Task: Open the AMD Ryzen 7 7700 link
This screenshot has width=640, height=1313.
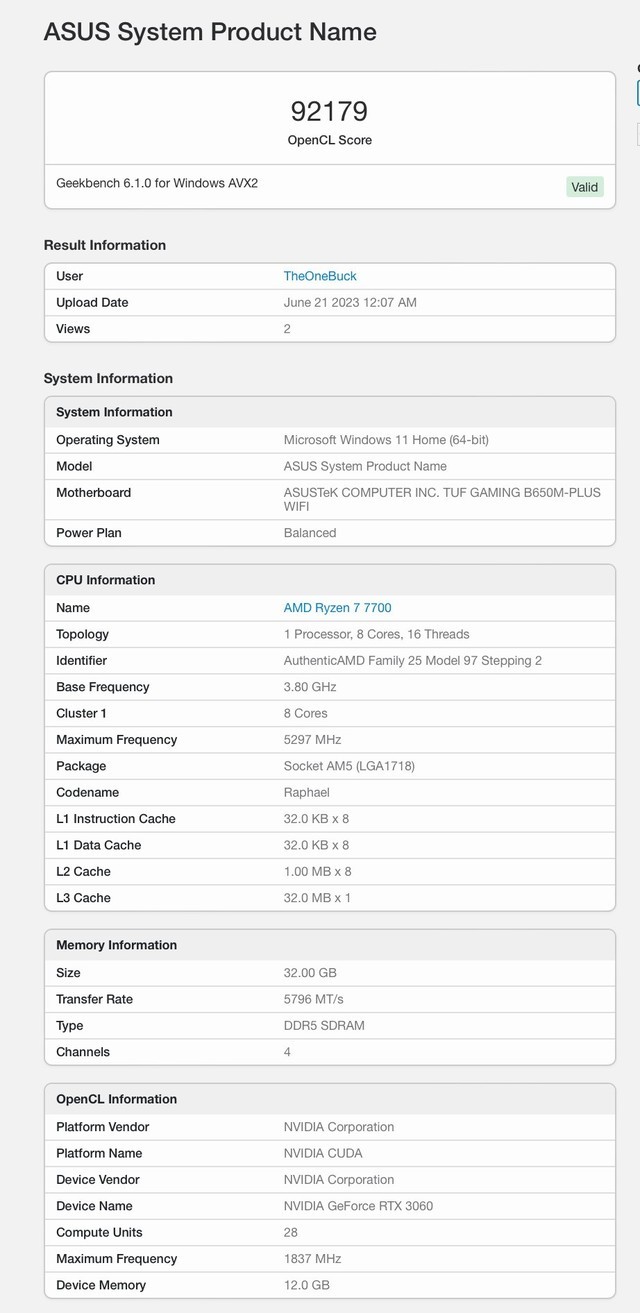Action: (337, 608)
